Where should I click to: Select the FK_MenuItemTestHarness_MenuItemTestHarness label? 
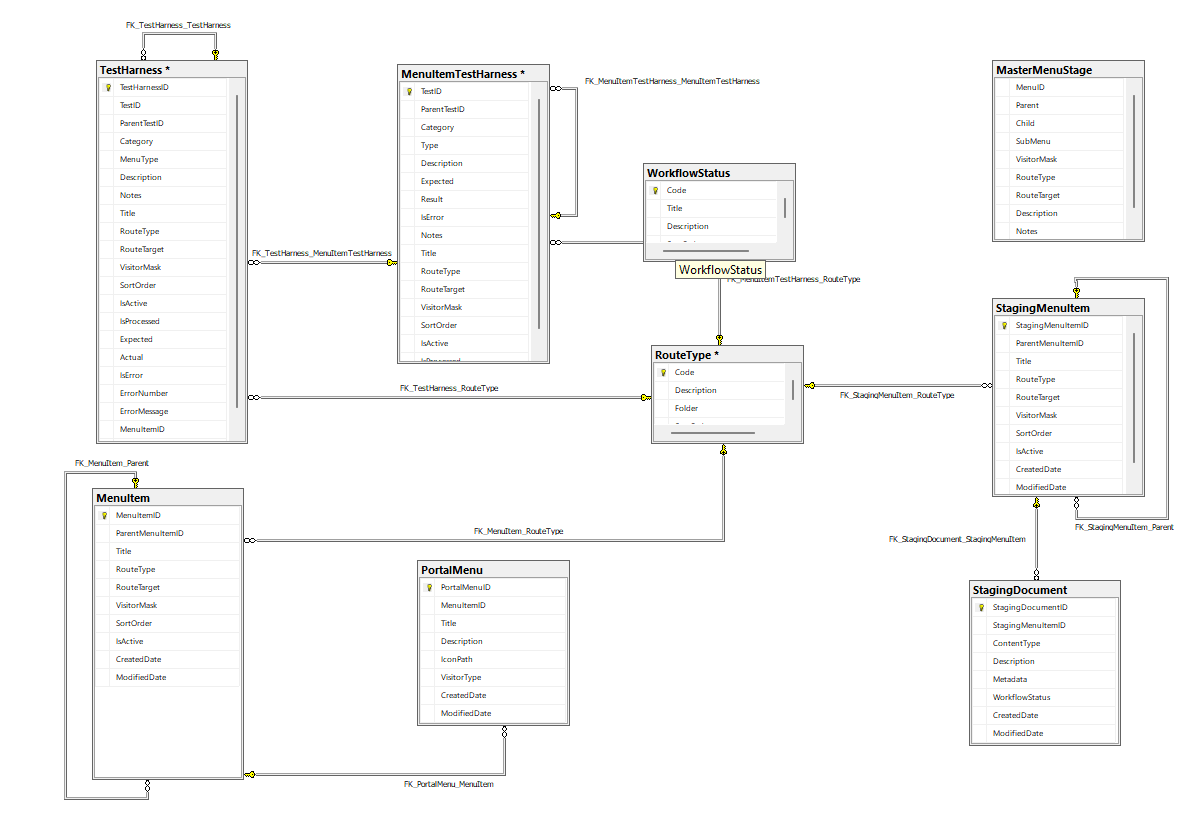672,81
